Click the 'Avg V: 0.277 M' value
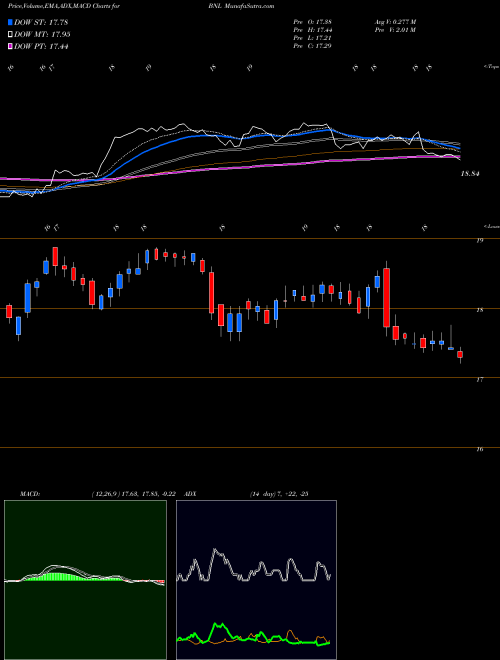This screenshot has height=660, width=500. 395,22
